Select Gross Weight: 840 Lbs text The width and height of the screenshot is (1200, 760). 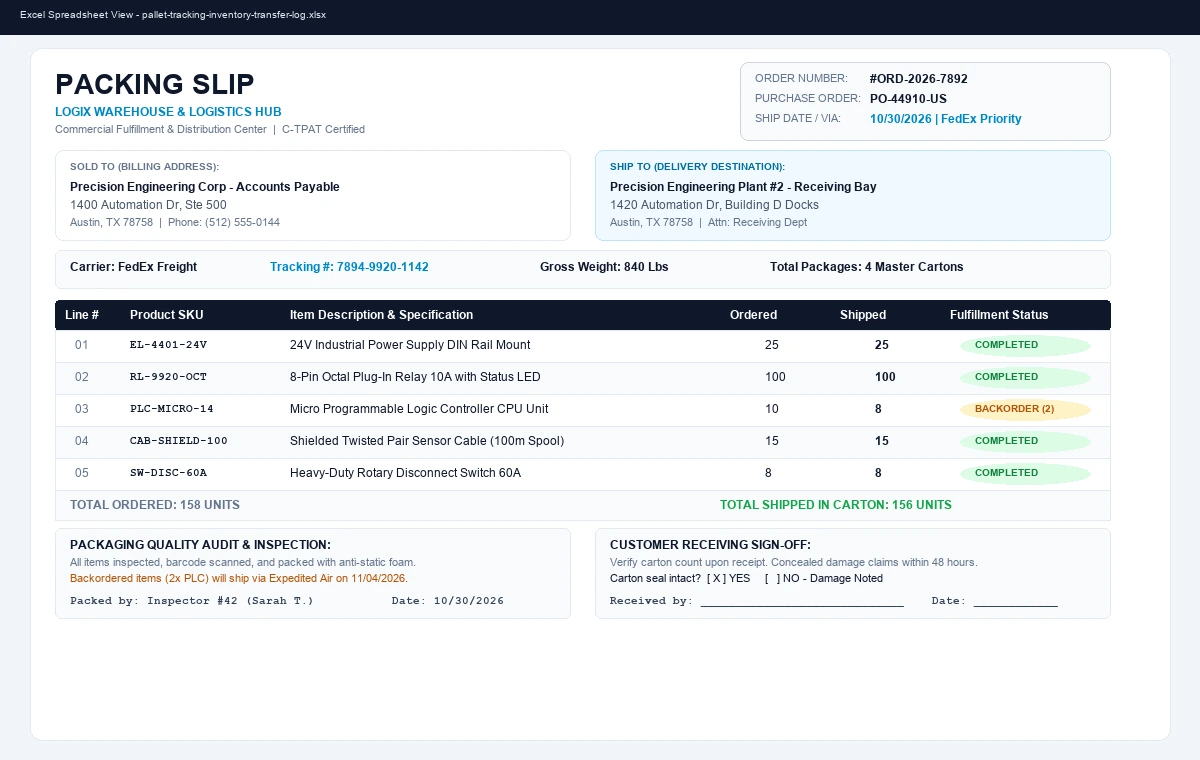coord(604,267)
